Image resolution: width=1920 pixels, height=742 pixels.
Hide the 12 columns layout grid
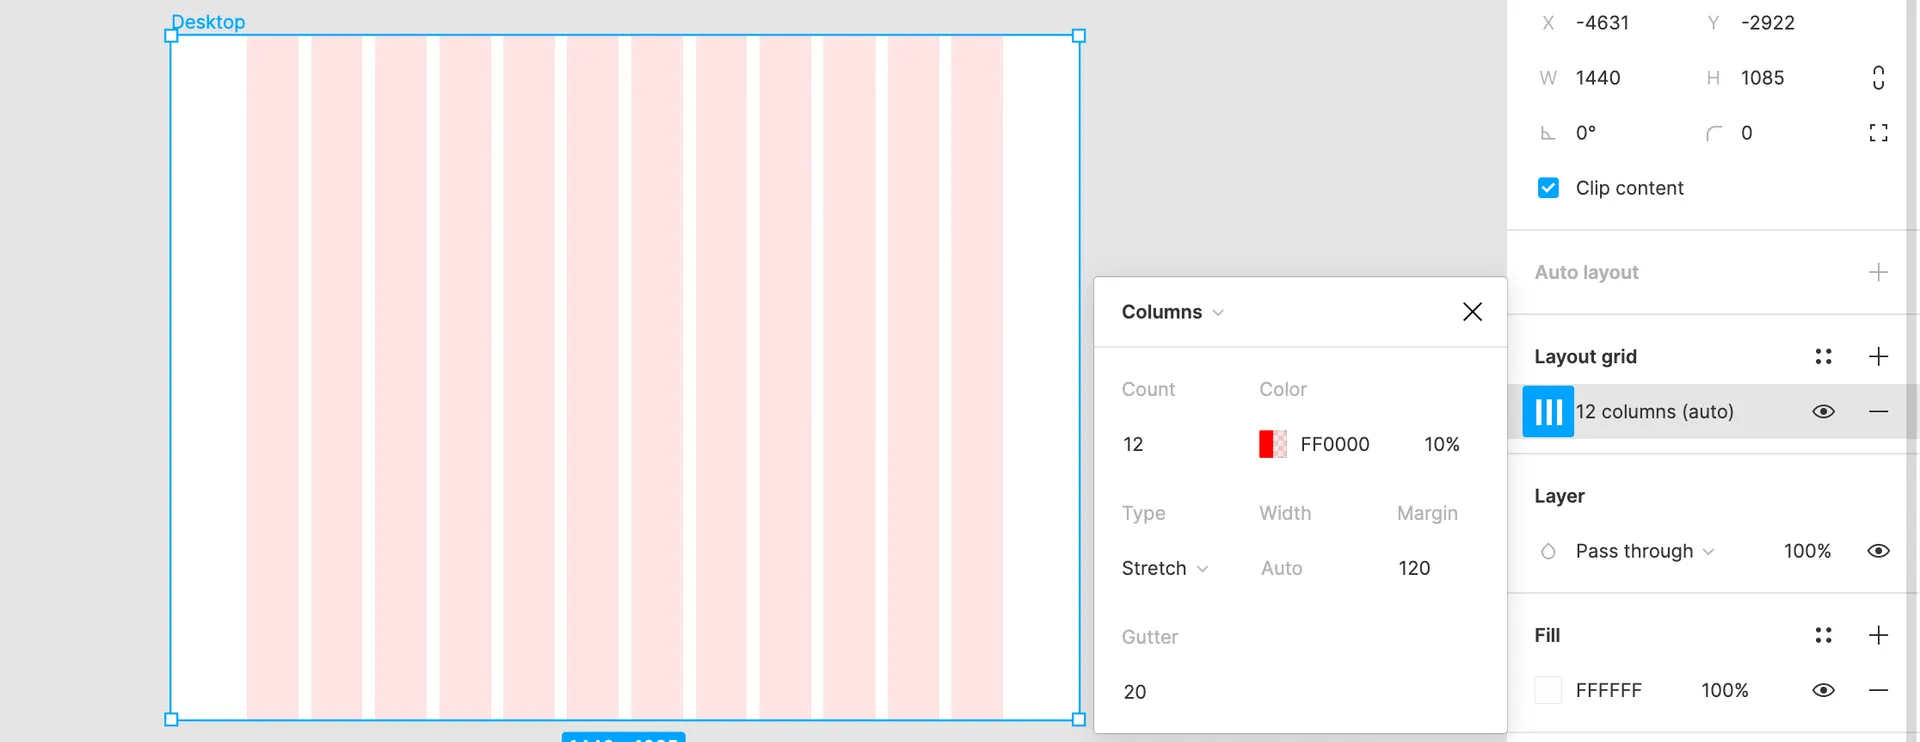click(x=1823, y=411)
